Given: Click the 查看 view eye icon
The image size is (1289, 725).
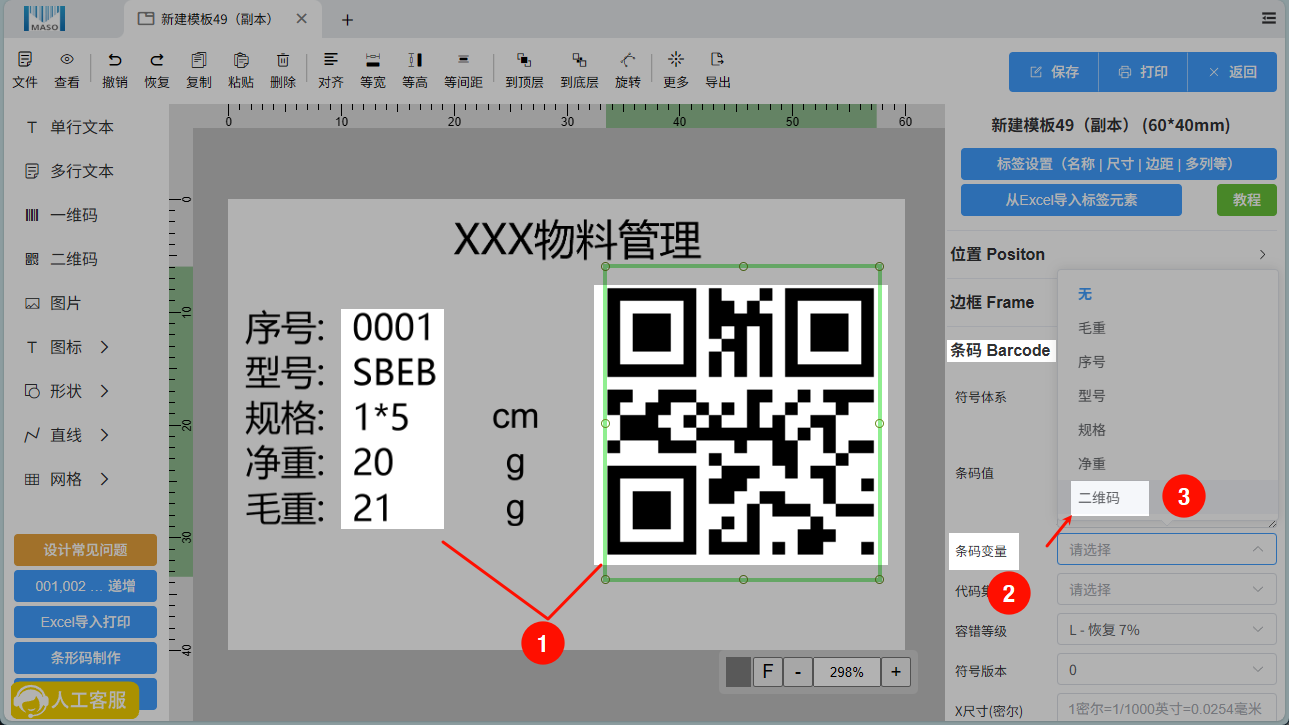Looking at the screenshot, I should tap(67, 60).
